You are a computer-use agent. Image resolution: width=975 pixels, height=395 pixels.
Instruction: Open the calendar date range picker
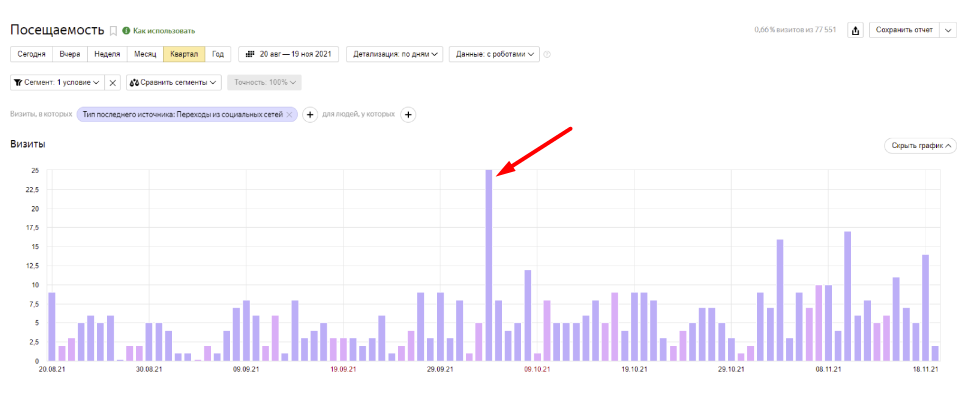click(289, 54)
